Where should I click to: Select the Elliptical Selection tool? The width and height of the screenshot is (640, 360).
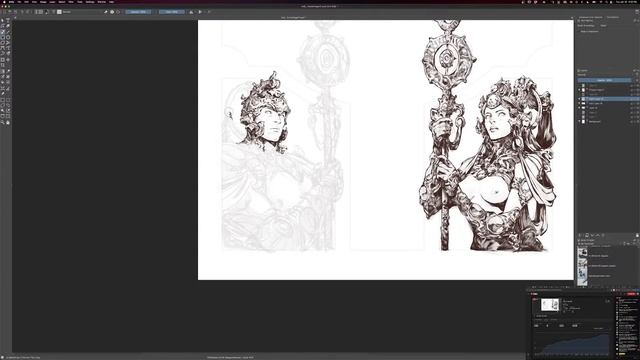pos(8,99)
